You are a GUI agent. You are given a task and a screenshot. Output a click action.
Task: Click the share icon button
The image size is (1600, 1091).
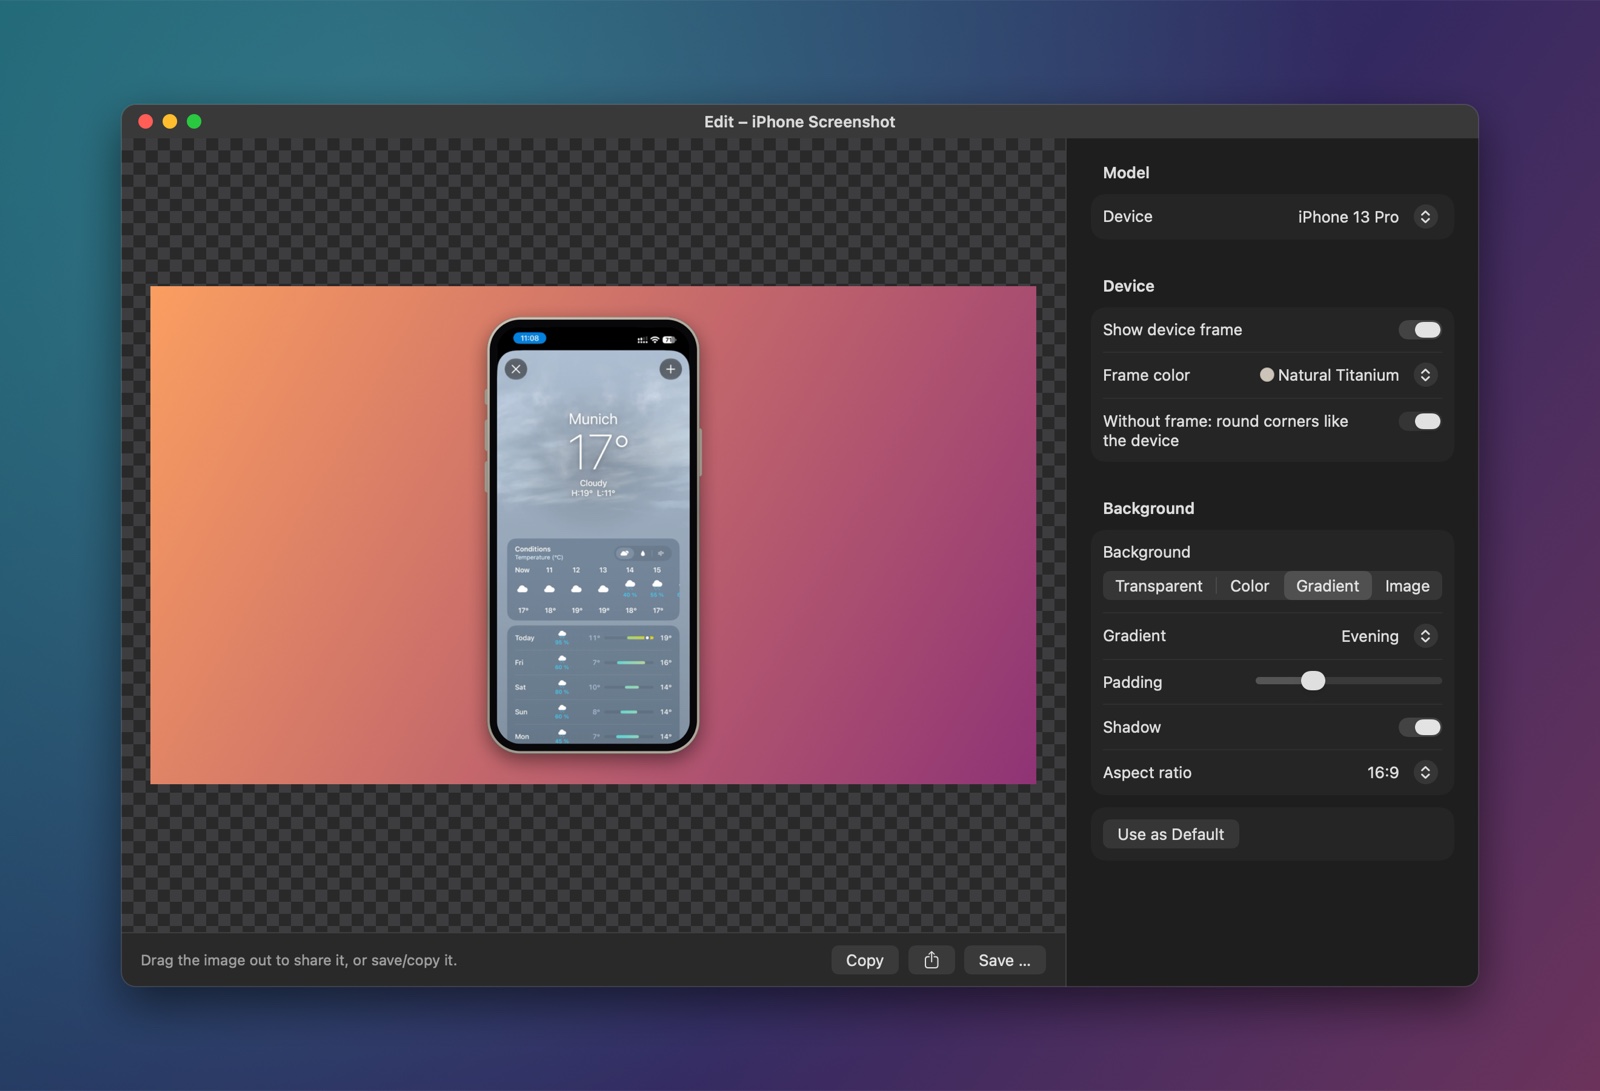point(931,960)
